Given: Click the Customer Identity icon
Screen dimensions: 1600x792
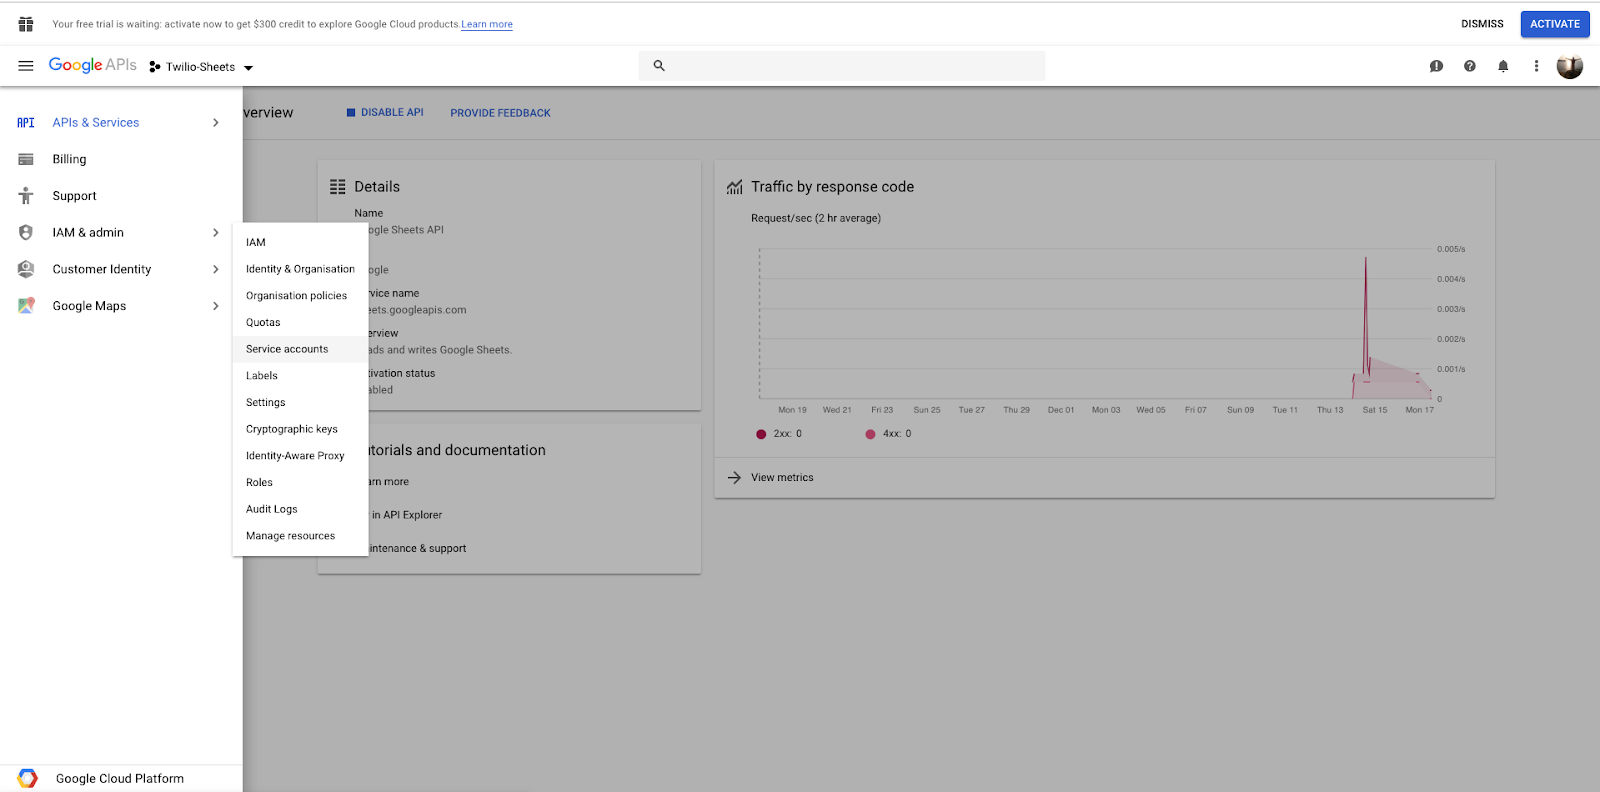Looking at the screenshot, I should (26, 269).
